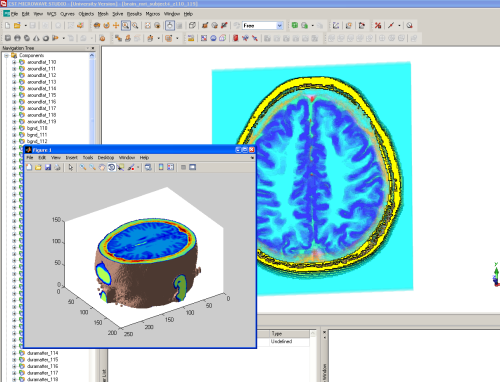Open the Free selection mode dropdown
The height and width of the screenshot is (382, 500).
coord(280,26)
